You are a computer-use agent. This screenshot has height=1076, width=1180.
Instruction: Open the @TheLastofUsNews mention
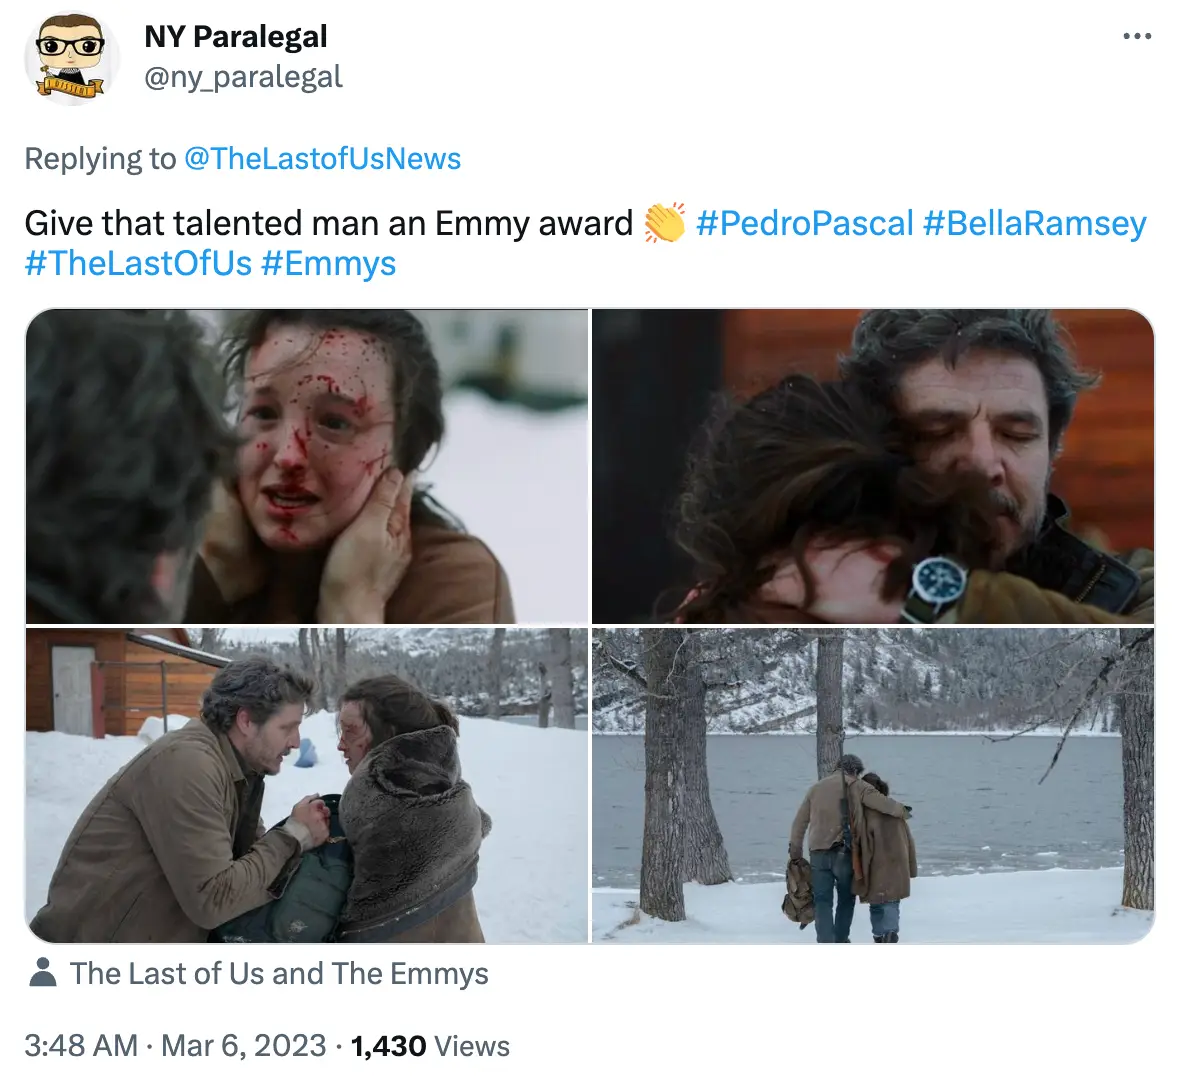tap(322, 159)
